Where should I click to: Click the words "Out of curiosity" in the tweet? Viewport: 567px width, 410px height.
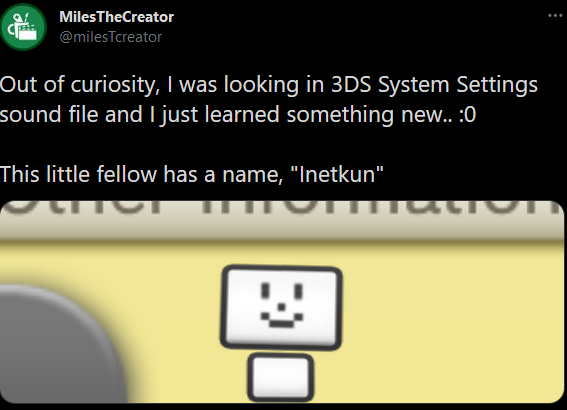pos(80,85)
